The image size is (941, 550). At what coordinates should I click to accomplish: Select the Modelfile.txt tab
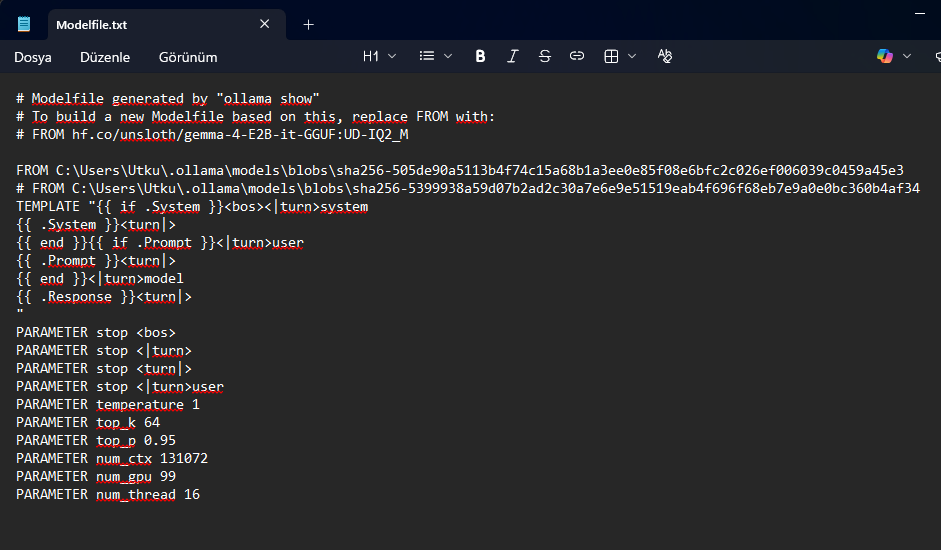[x=166, y=25]
